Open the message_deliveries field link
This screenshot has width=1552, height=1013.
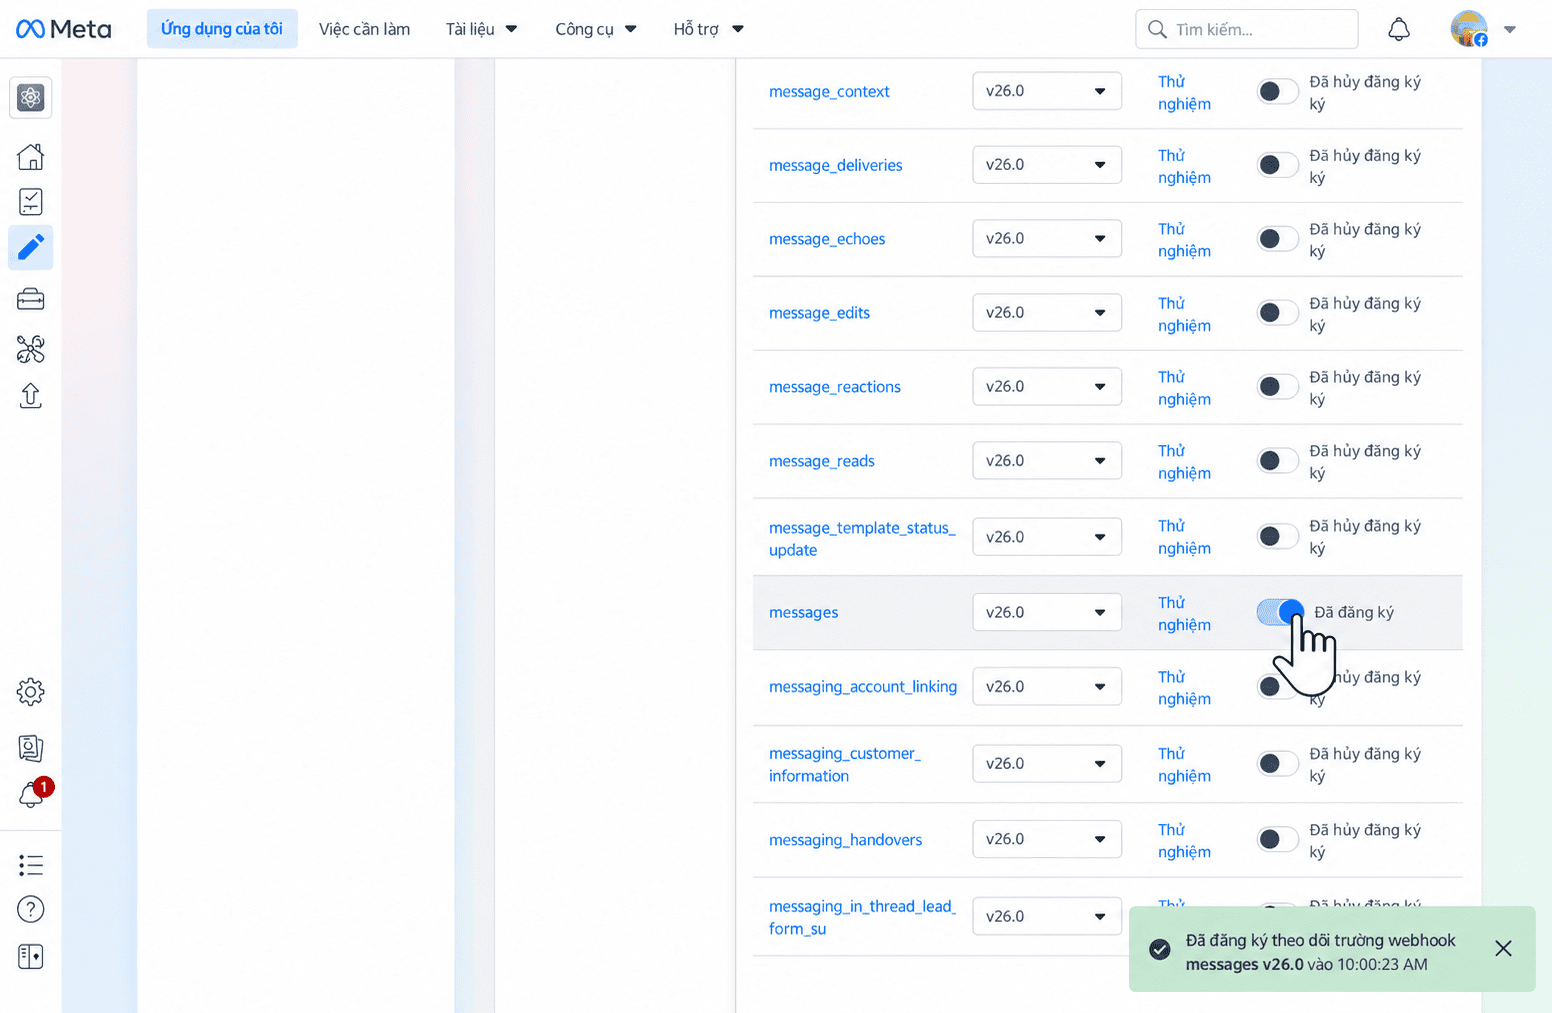point(835,165)
